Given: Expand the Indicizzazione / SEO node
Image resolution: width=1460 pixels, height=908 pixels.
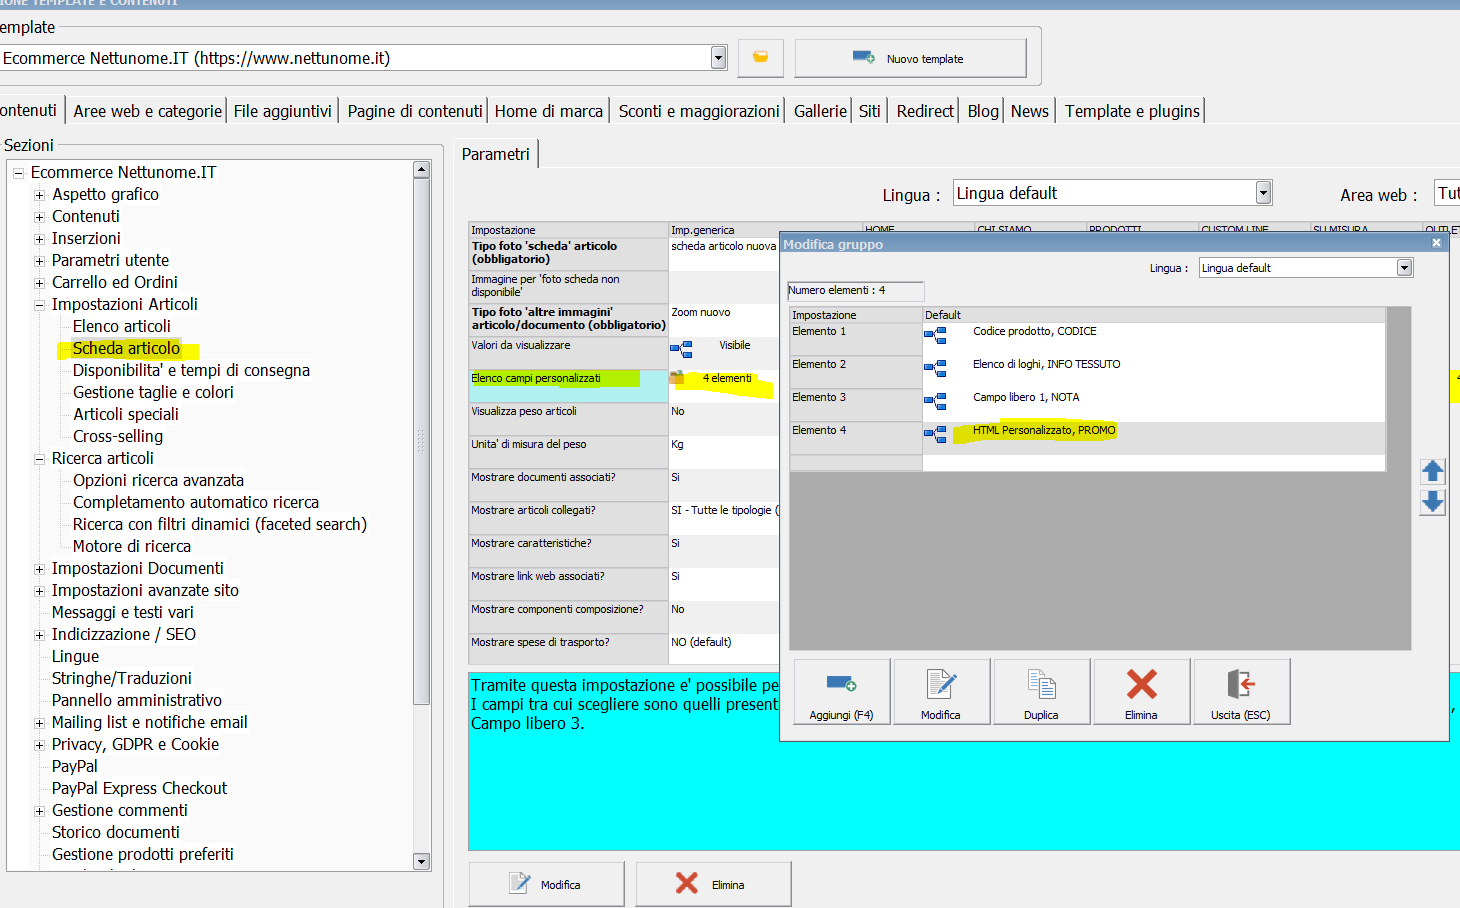Looking at the screenshot, I should click(x=40, y=635).
